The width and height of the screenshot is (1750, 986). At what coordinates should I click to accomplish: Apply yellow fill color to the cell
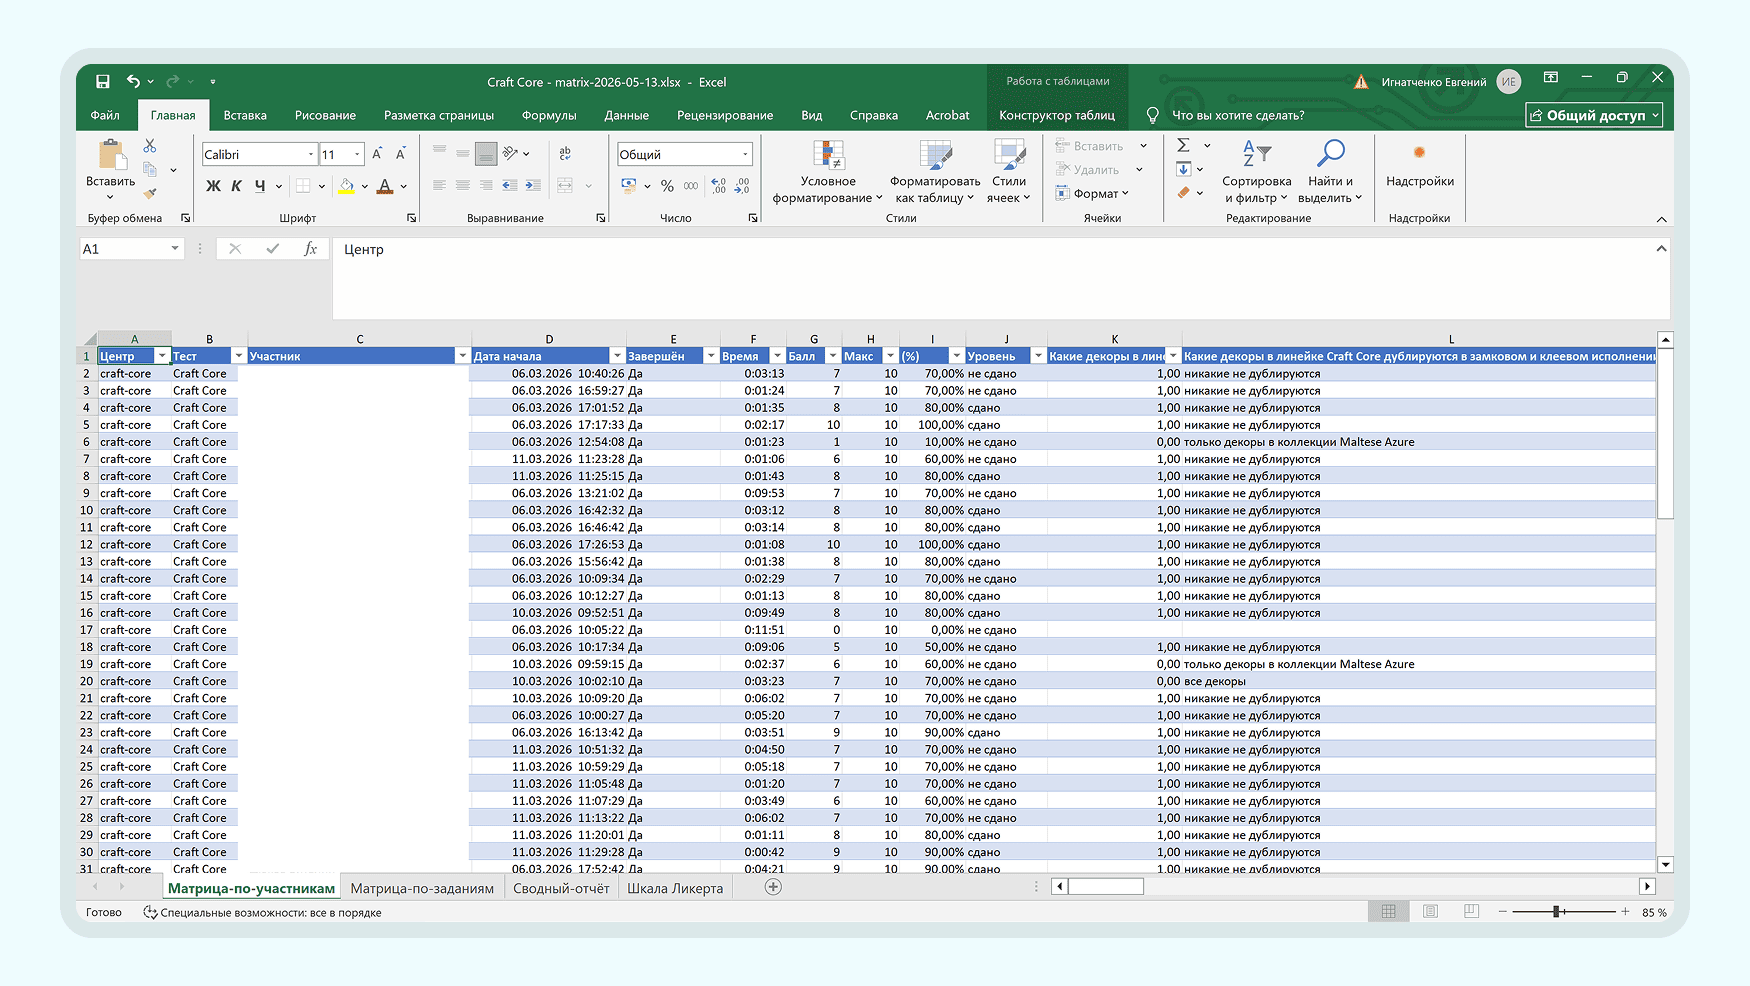(x=346, y=186)
